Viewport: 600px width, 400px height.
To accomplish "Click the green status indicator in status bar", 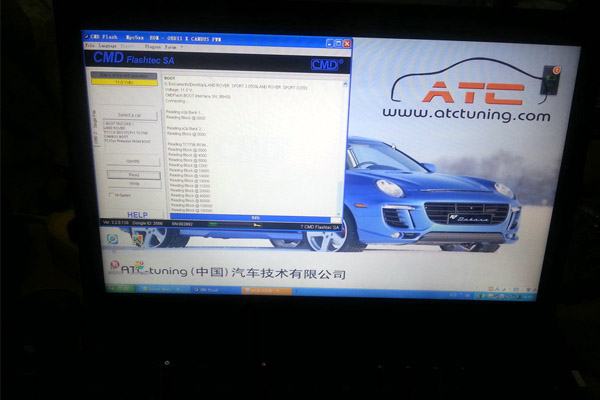I will click(x=213, y=224).
